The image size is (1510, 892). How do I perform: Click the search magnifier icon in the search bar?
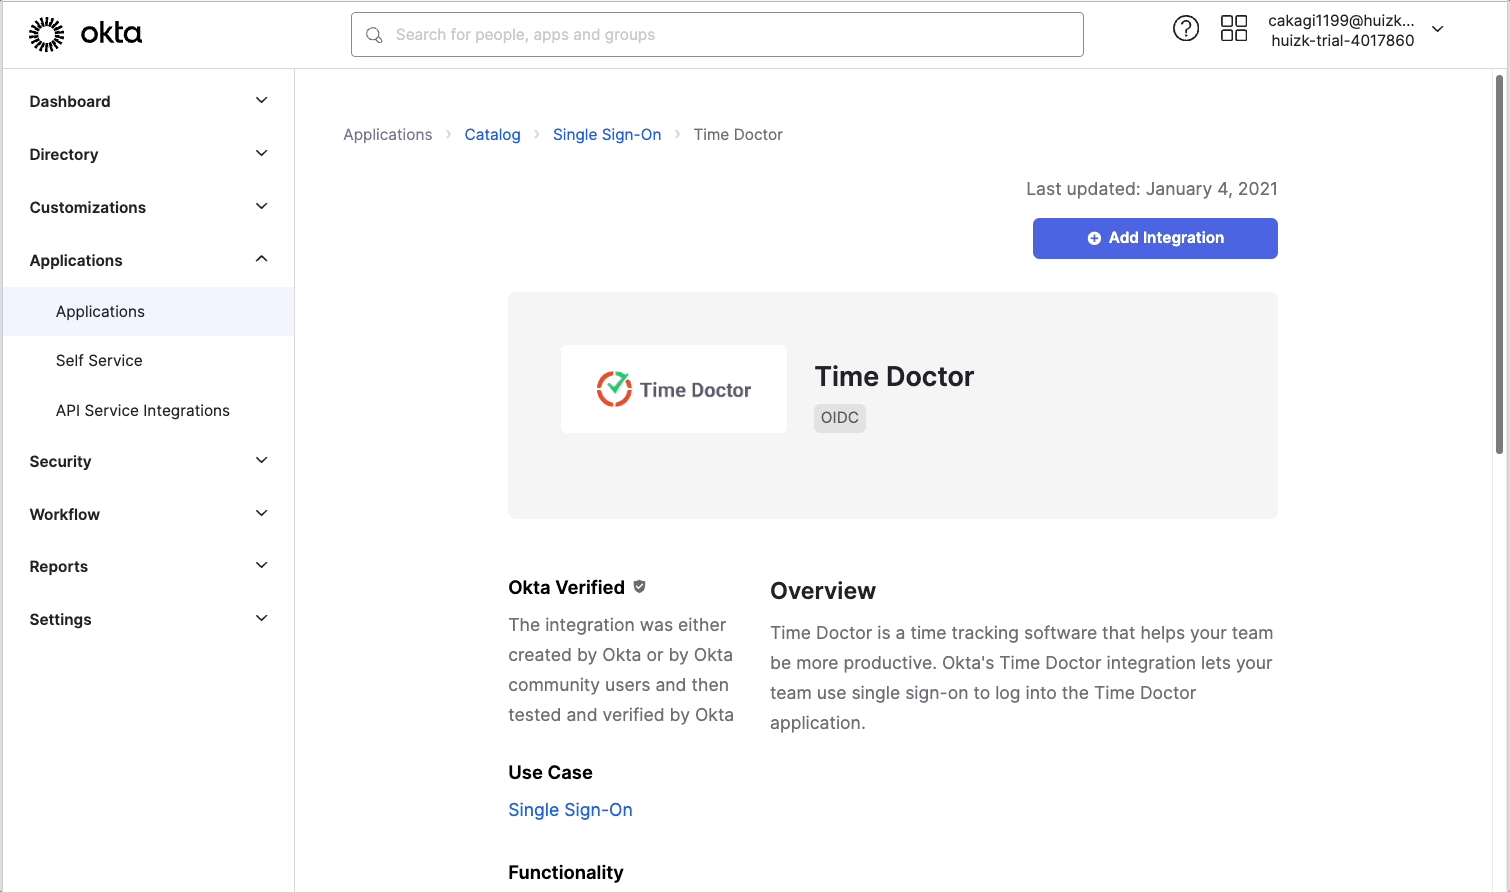pyautogui.click(x=374, y=34)
